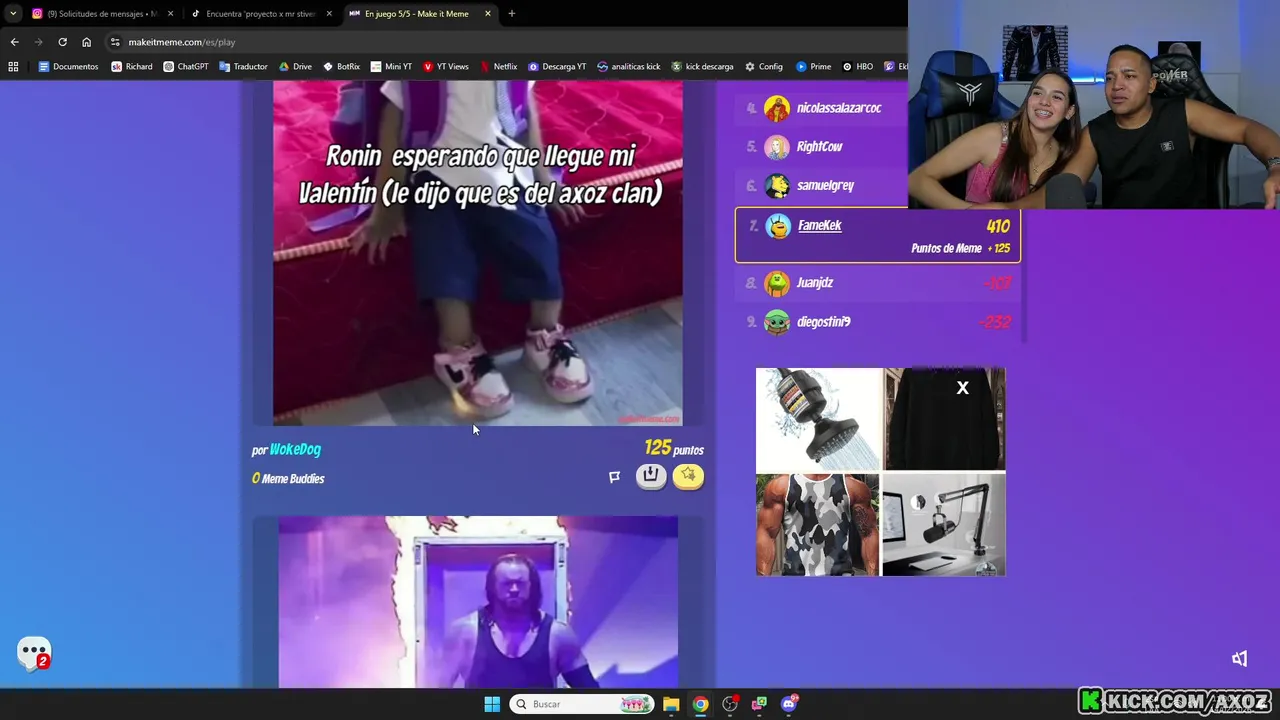Image resolution: width=1280 pixels, height=720 pixels.
Task: Open the Richard bookmark
Action: pyautogui.click(x=132, y=67)
